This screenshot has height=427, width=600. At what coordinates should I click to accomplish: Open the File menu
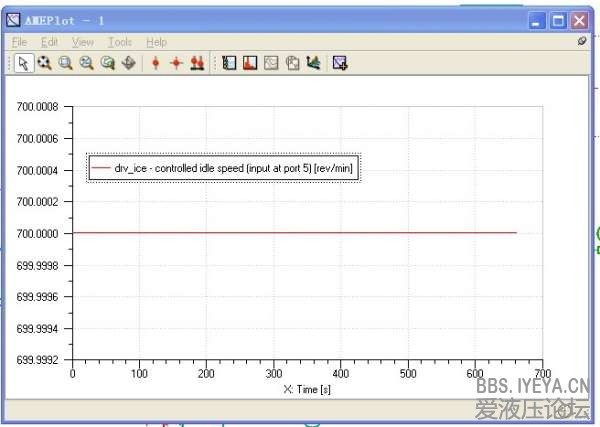pyautogui.click(x=20, y=42)
